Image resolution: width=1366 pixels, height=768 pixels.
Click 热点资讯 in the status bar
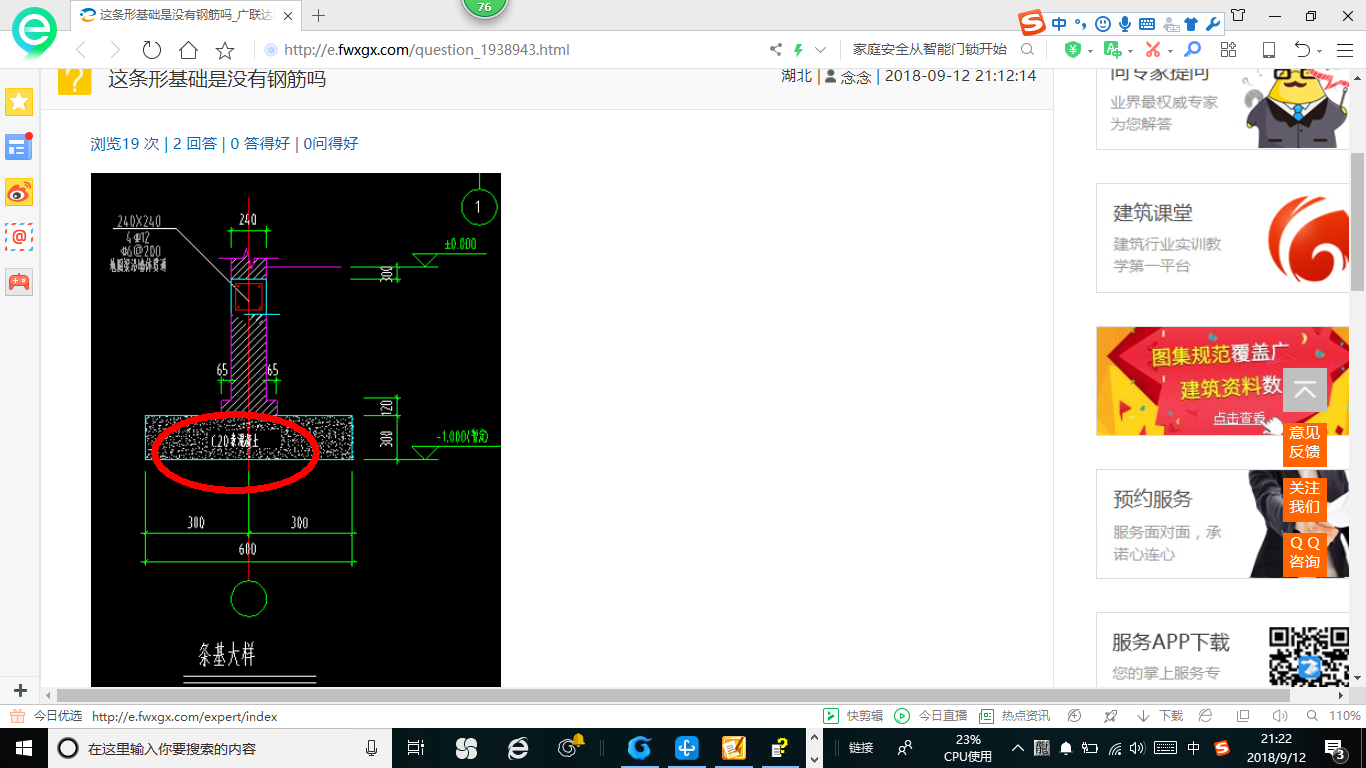pyautogui.click(x=1015, y=716)
